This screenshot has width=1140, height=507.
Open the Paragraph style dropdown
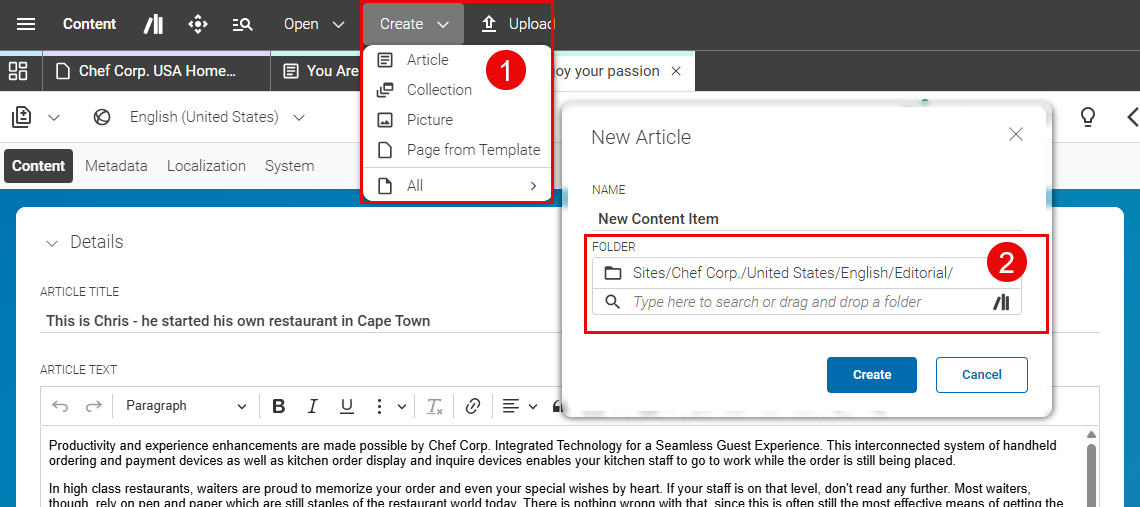click(186, 406)
